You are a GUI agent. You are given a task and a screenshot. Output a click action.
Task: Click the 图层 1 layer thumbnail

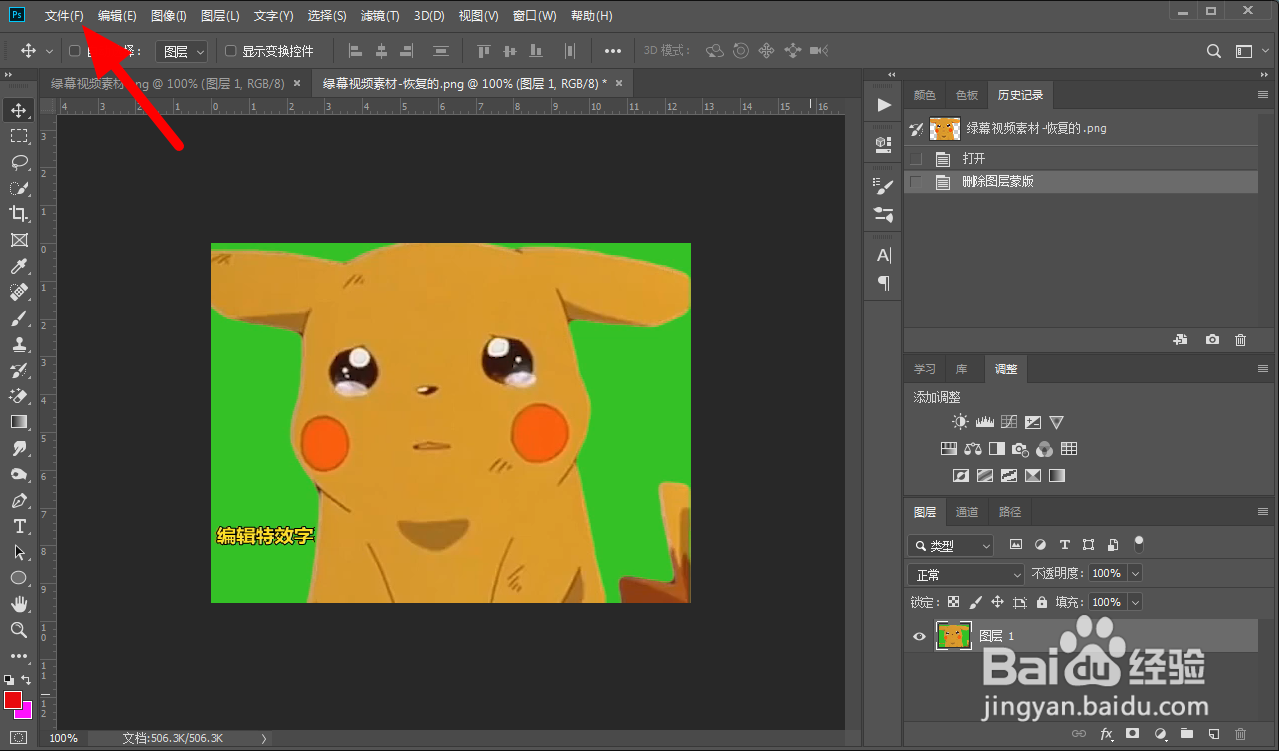pyautogui.click(x=953, y=636)
